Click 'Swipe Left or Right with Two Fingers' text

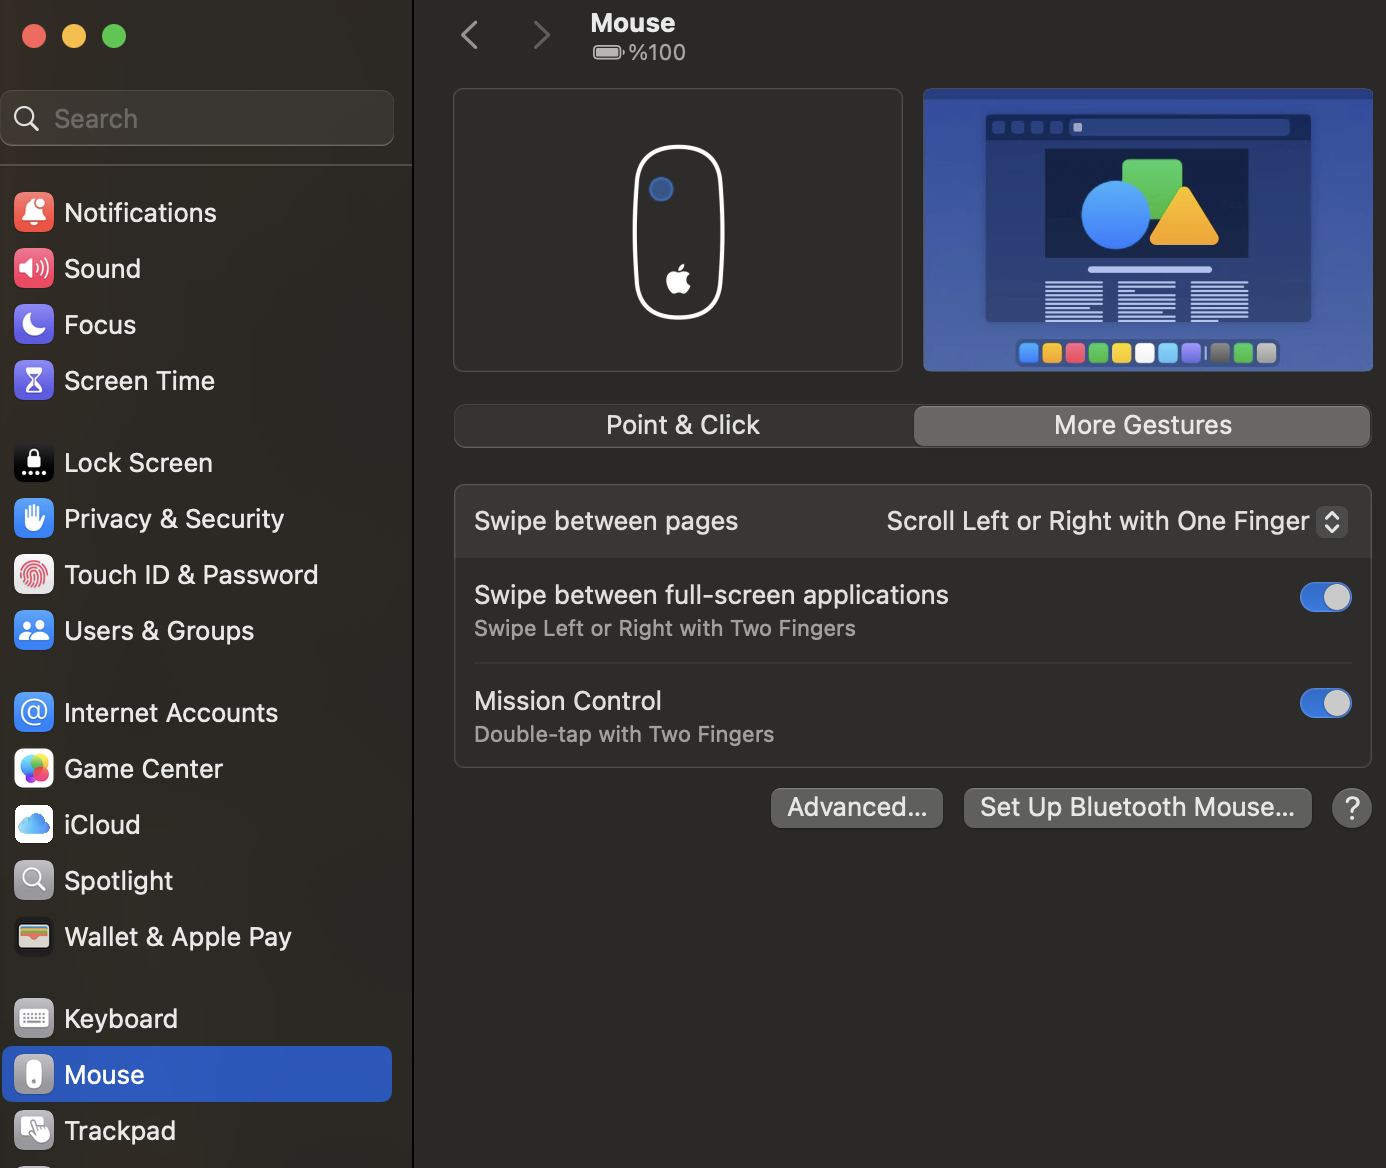[665, 628]
